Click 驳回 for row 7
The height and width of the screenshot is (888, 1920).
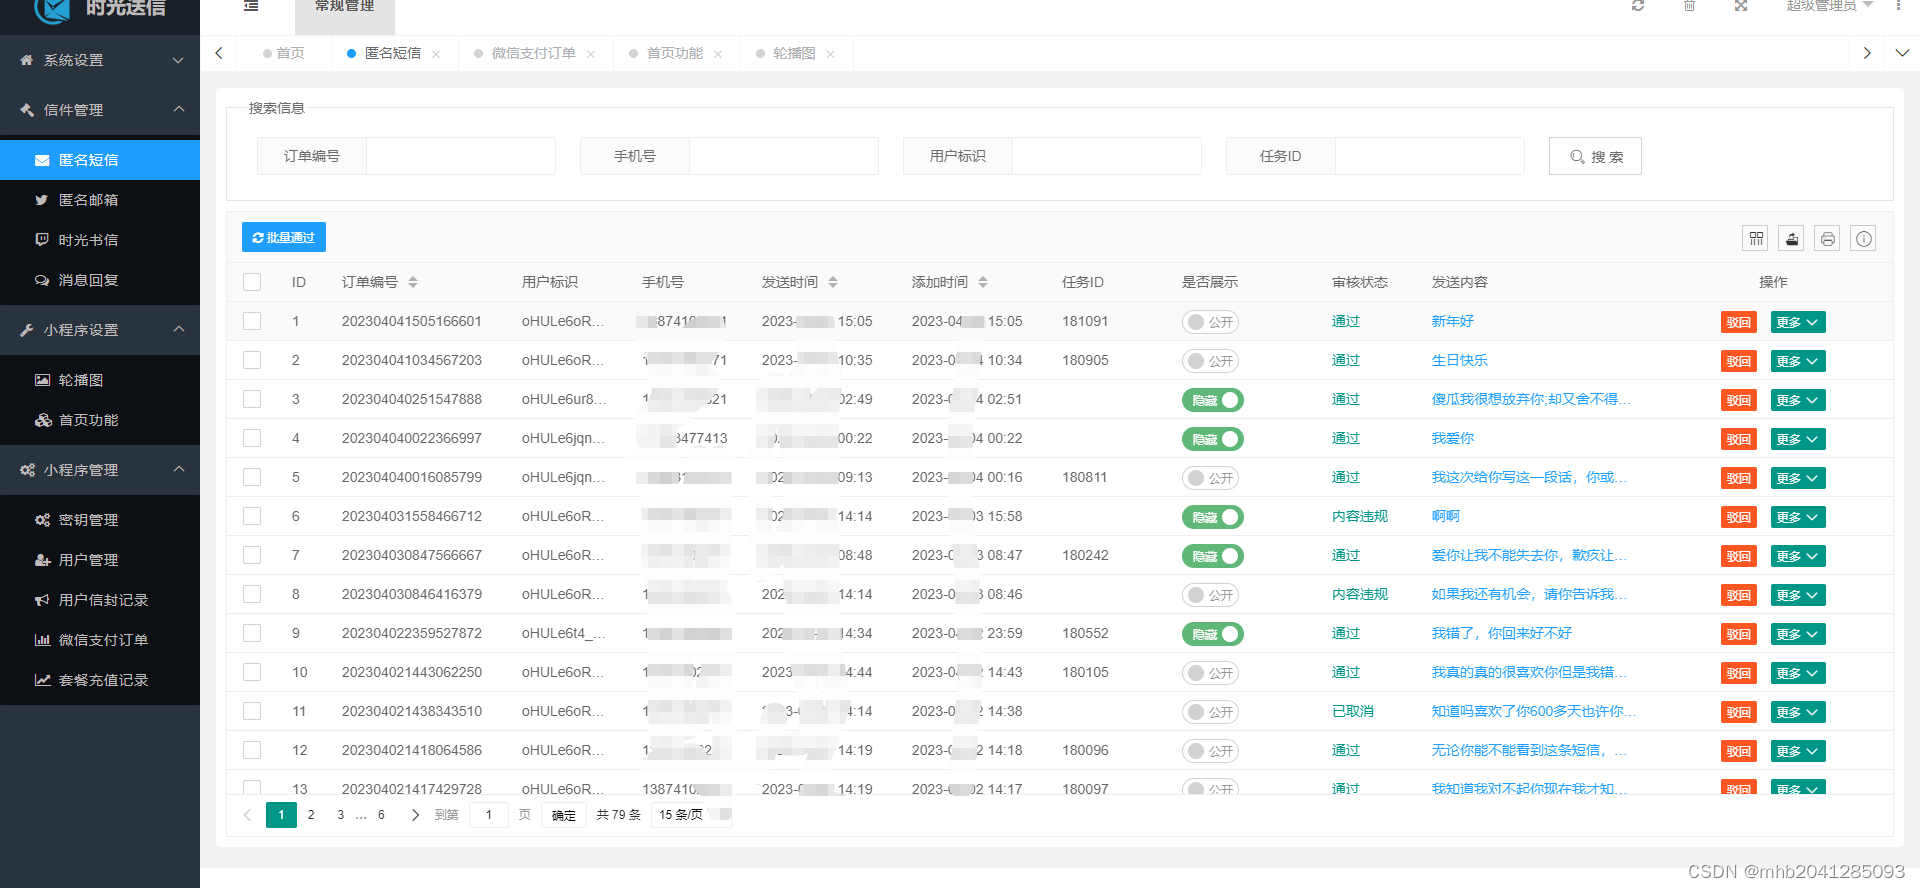[1738, 556]
